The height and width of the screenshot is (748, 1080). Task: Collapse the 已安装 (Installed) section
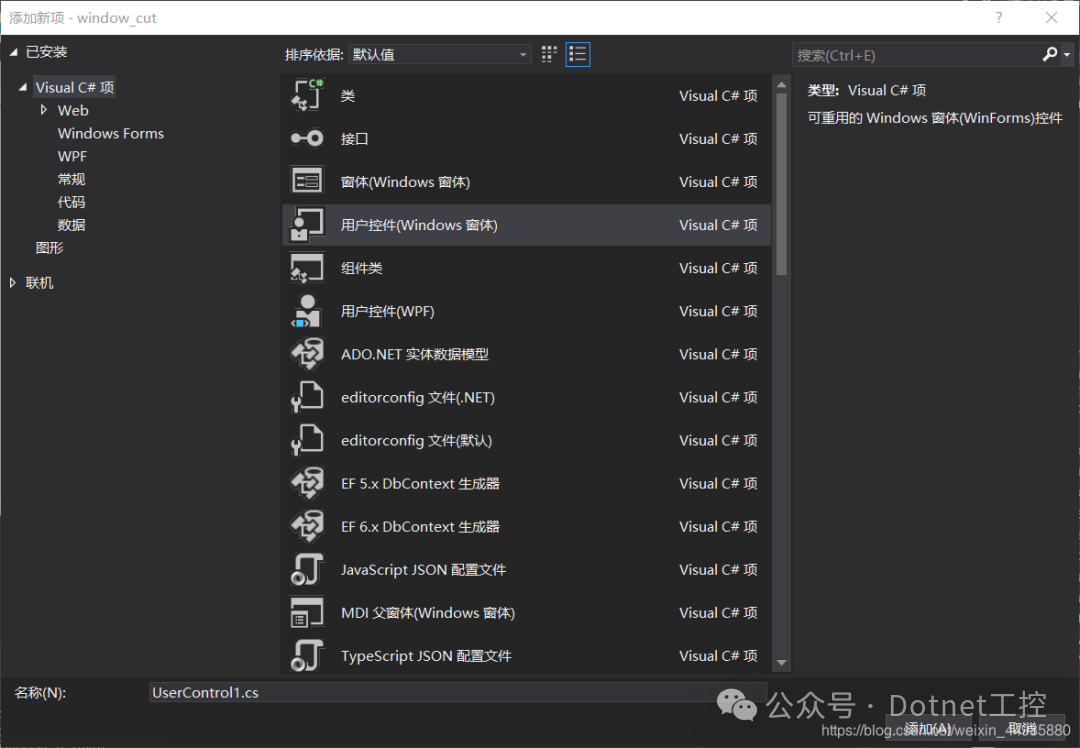[x=13, y=52]
